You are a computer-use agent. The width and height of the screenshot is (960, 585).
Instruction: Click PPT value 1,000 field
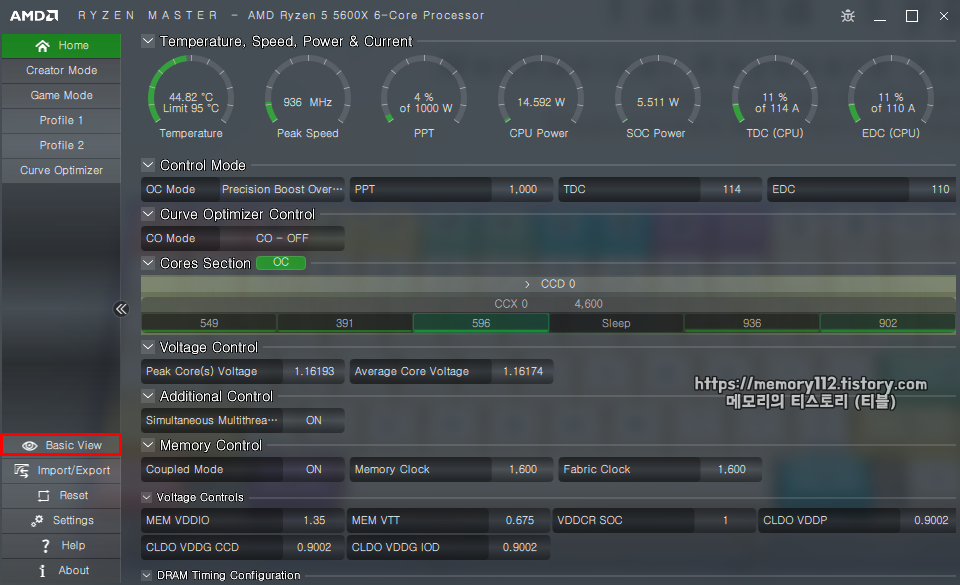click(522, 190)
